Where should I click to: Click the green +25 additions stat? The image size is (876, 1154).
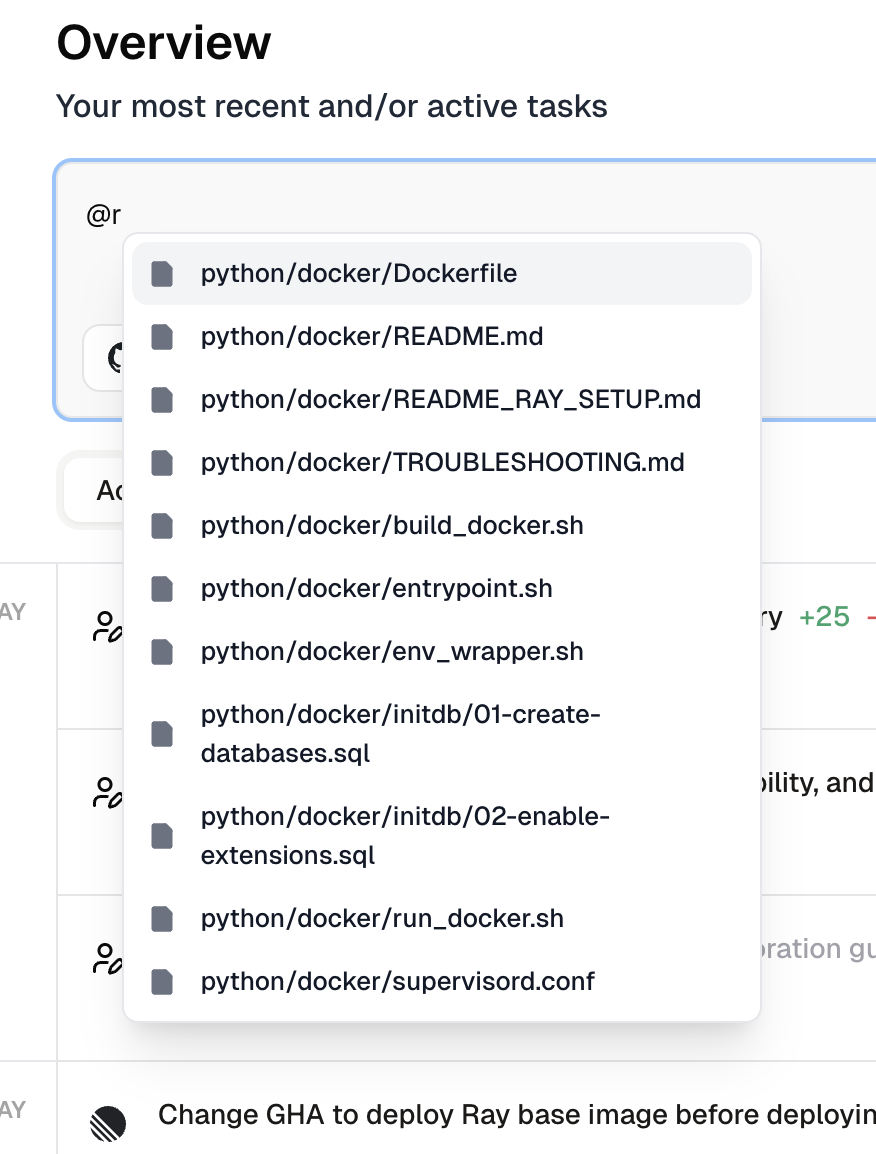click(824, 618)
